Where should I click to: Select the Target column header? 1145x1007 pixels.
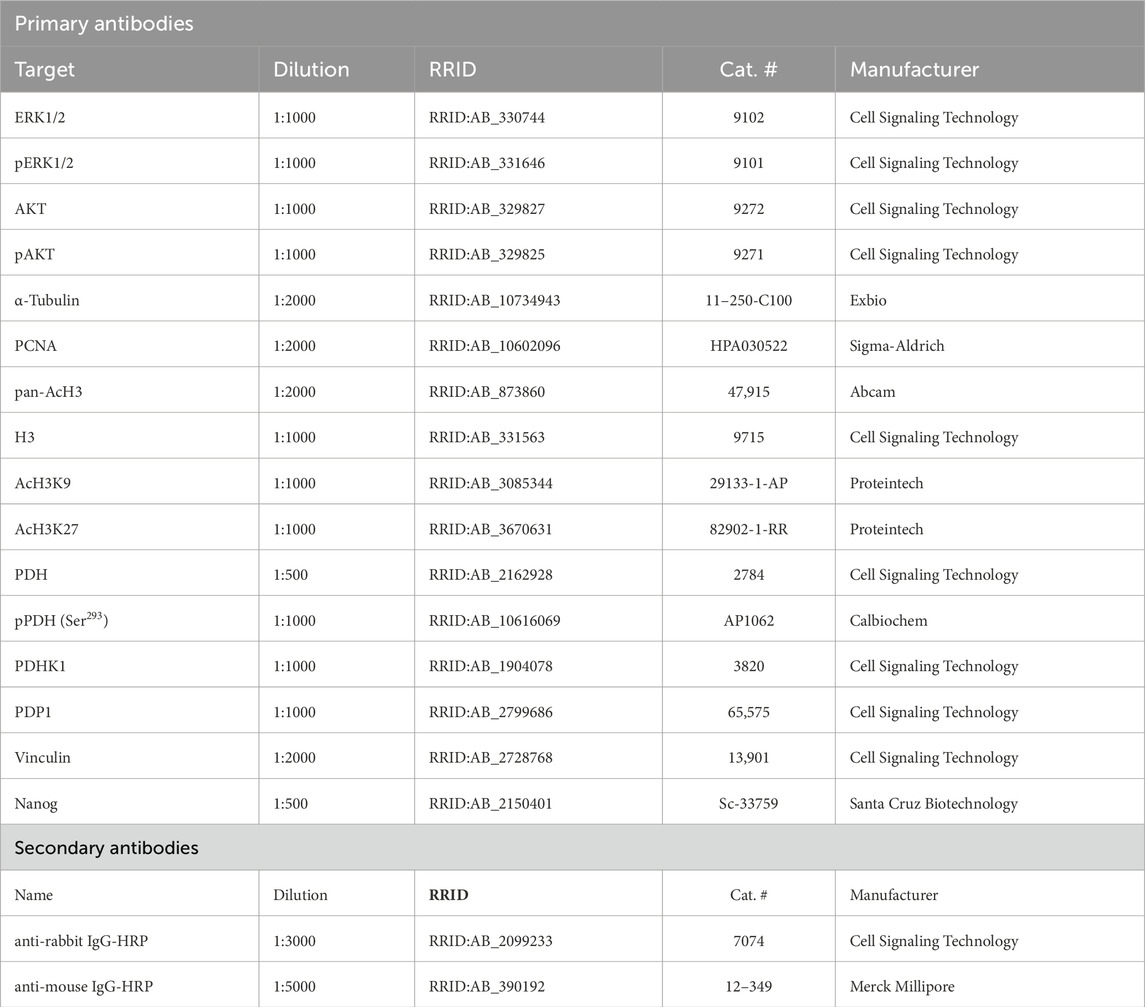pyautogui.click(x=45, y=70)
